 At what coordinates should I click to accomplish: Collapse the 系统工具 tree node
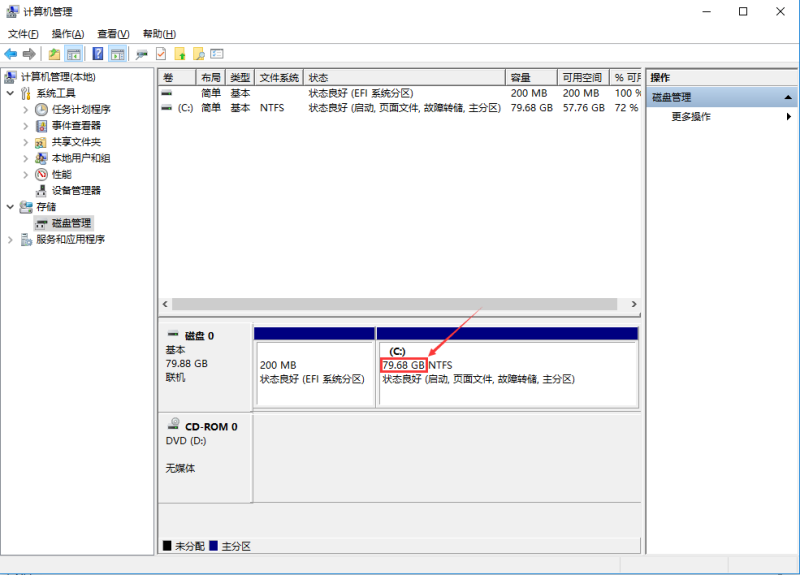10,93
